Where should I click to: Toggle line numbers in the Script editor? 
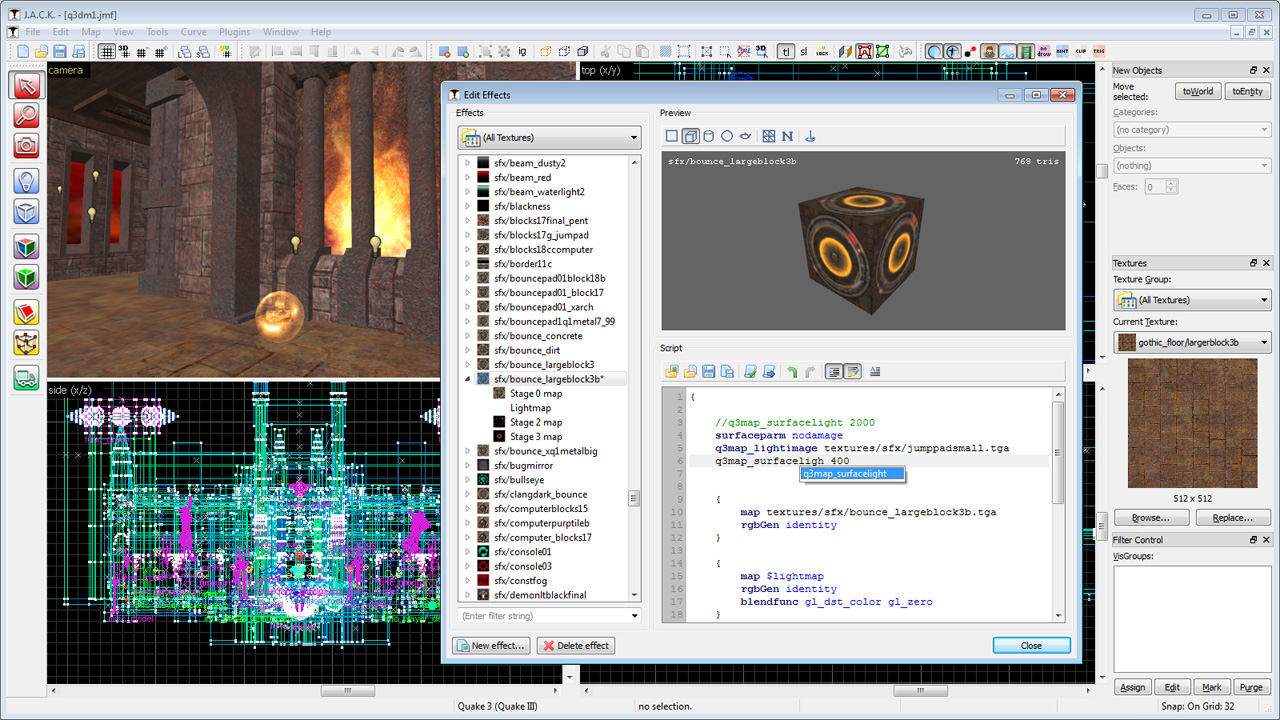[835, 371]
